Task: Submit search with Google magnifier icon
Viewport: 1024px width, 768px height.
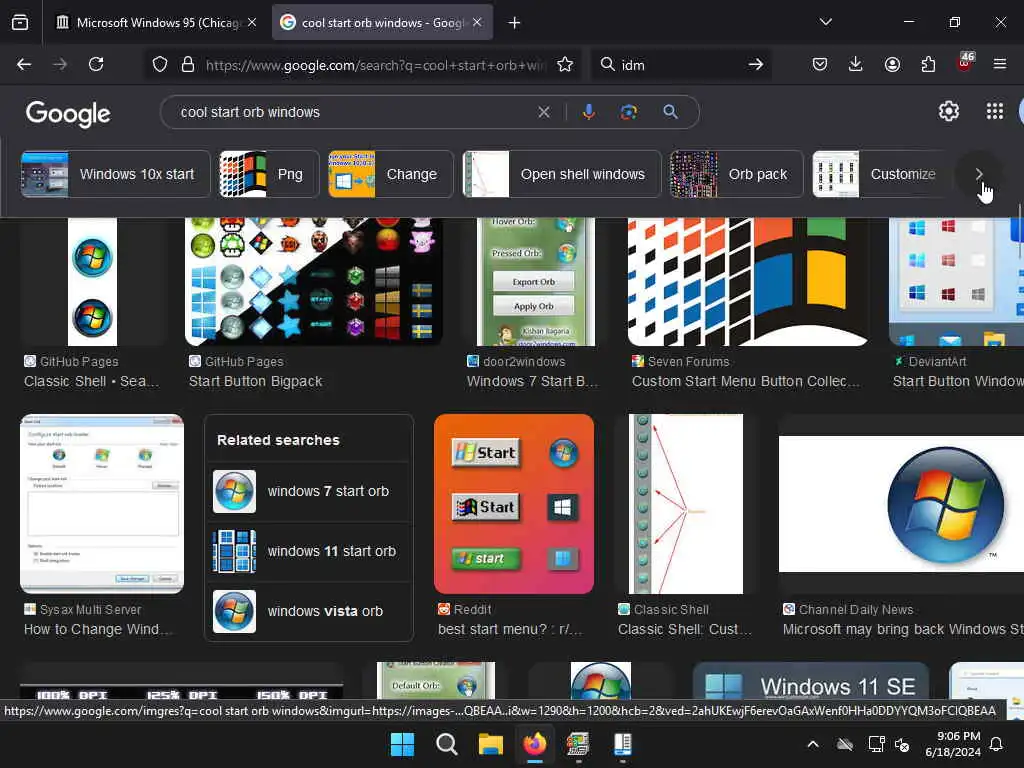Action: (x=670, y=112)
